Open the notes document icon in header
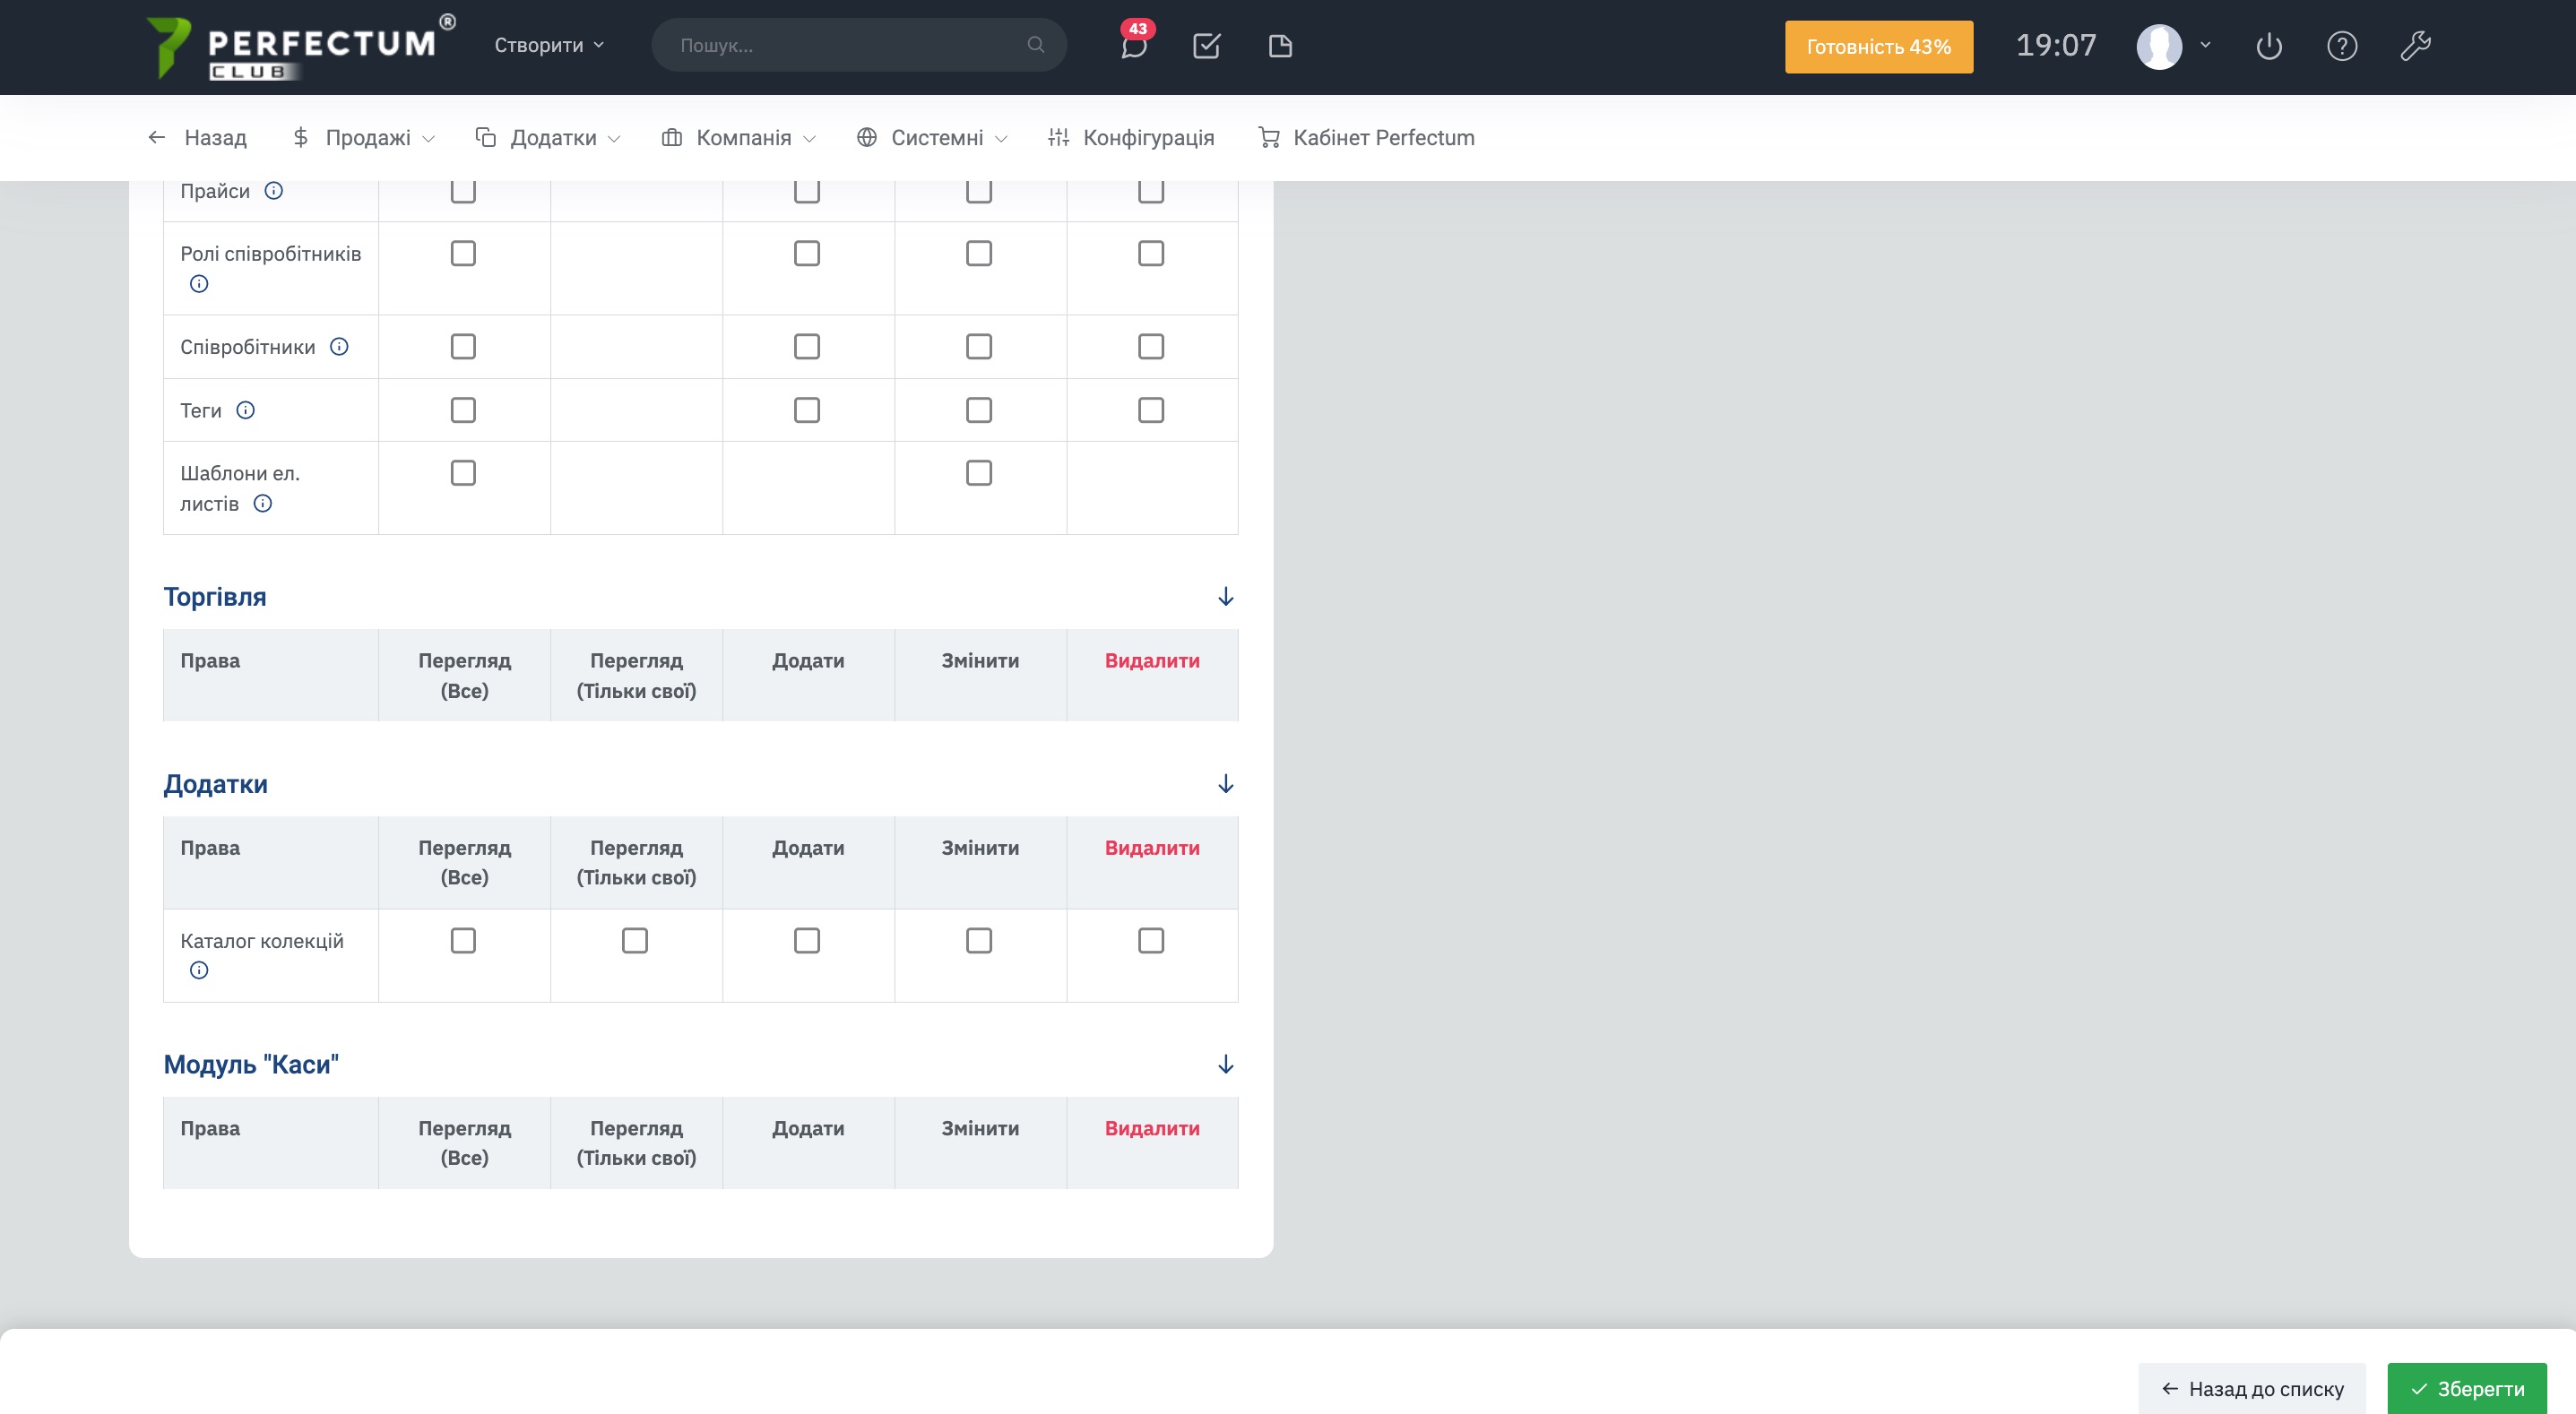 point(1280,46)
